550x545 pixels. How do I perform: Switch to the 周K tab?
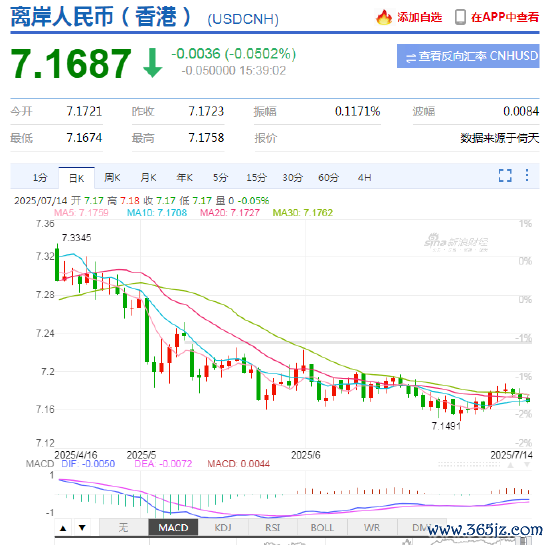[x=112, y=177]
